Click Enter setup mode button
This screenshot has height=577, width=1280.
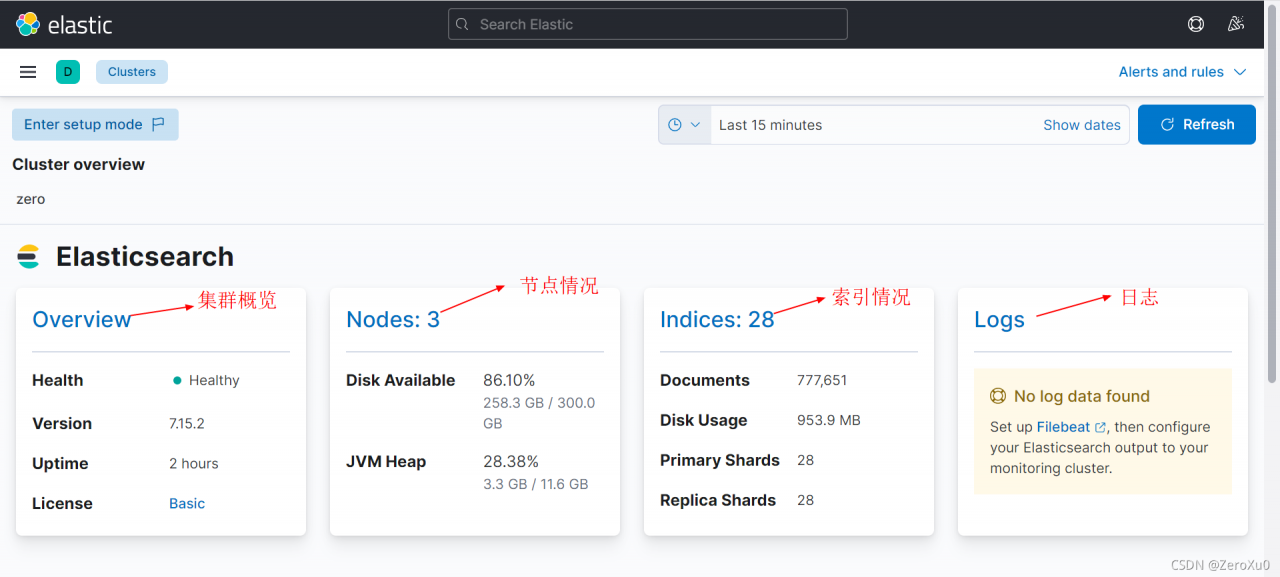pos(95,125)
